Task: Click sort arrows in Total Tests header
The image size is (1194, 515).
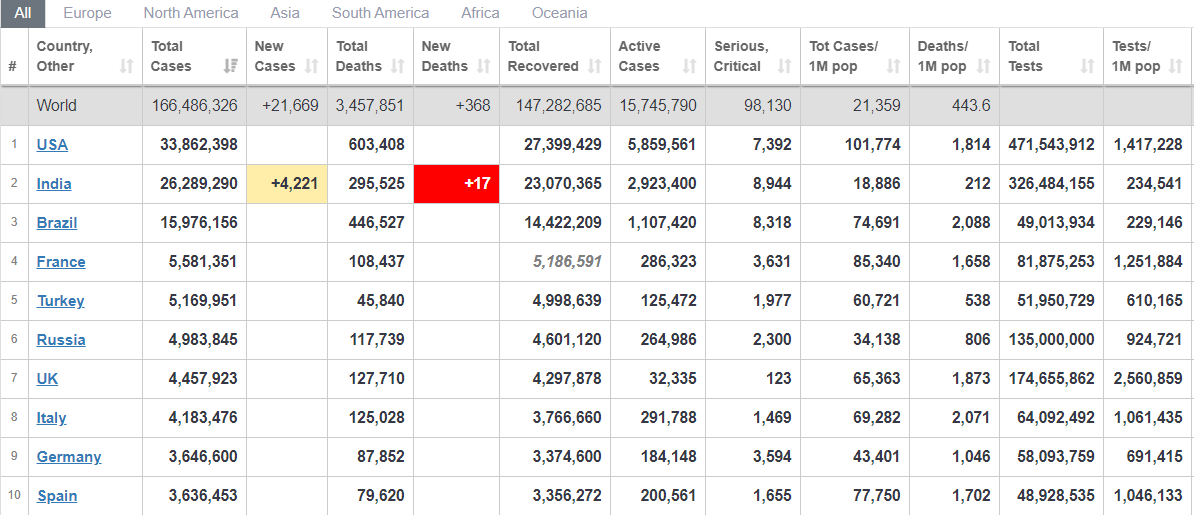Action: click(x=1087, y=66)
